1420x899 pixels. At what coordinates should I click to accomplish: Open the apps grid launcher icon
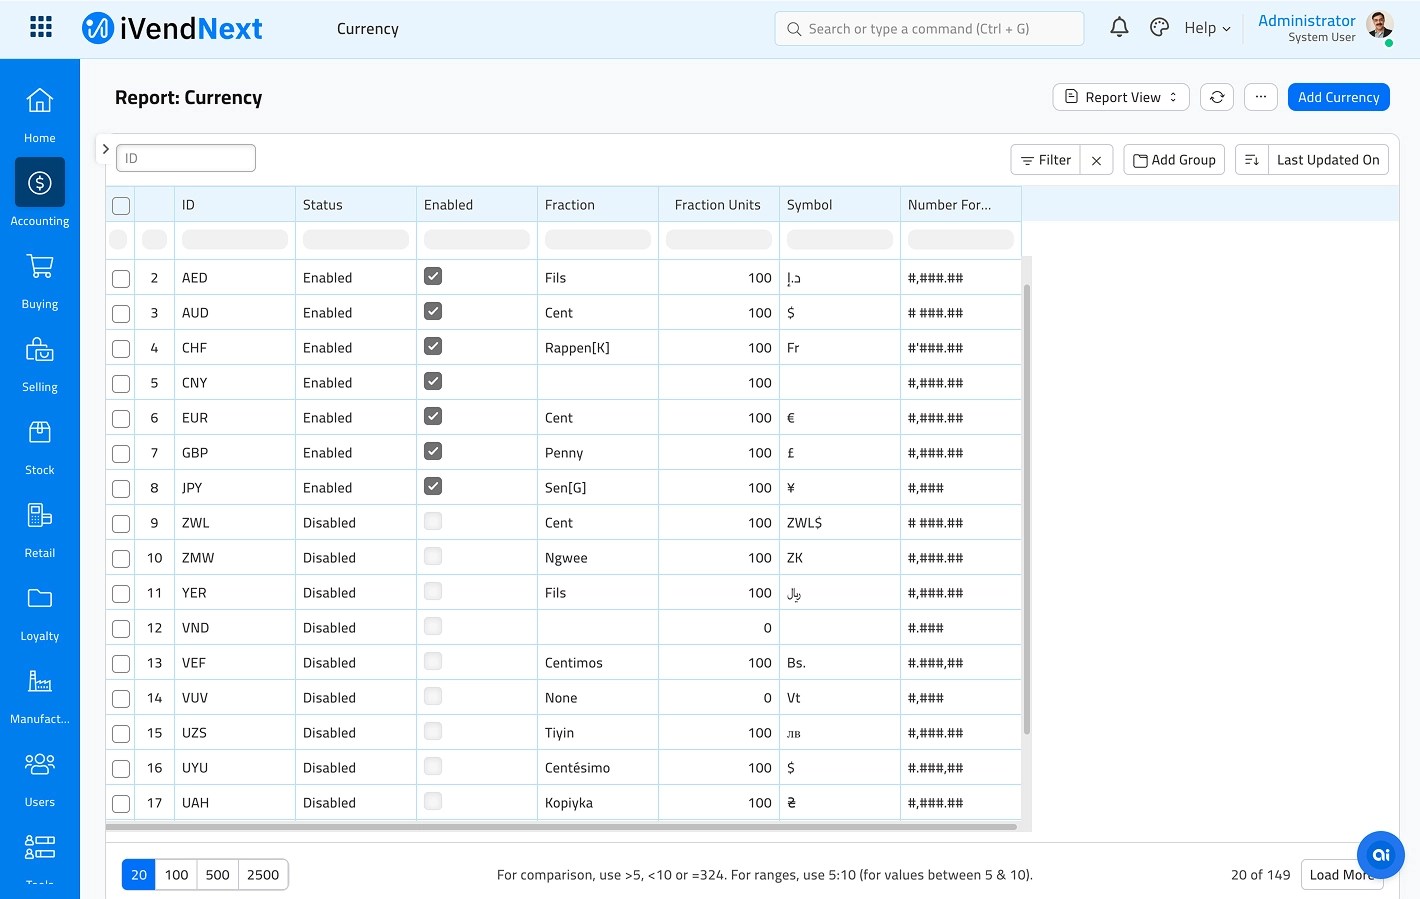pos(41,27)
